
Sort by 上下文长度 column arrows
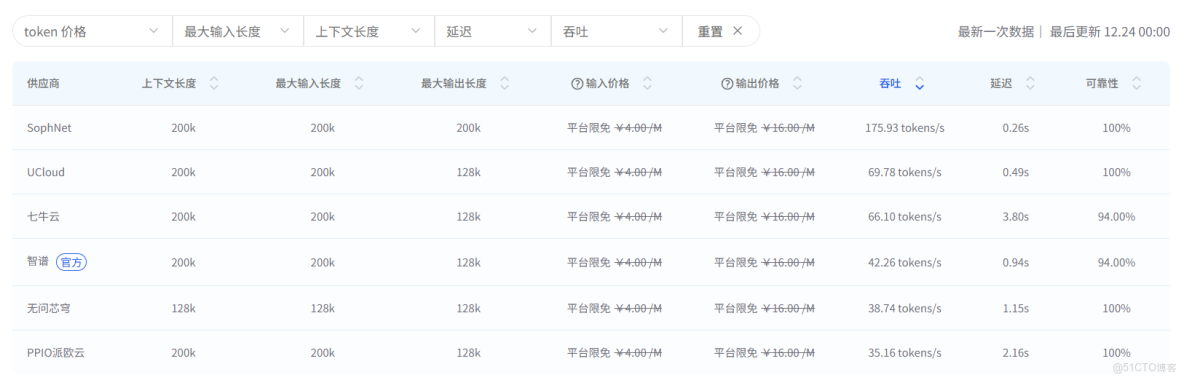(214, 84)
